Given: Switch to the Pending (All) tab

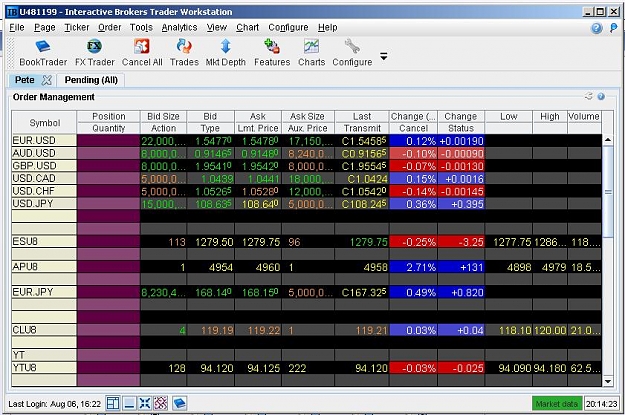Looking at the screenshot, I should pos(91,80).
